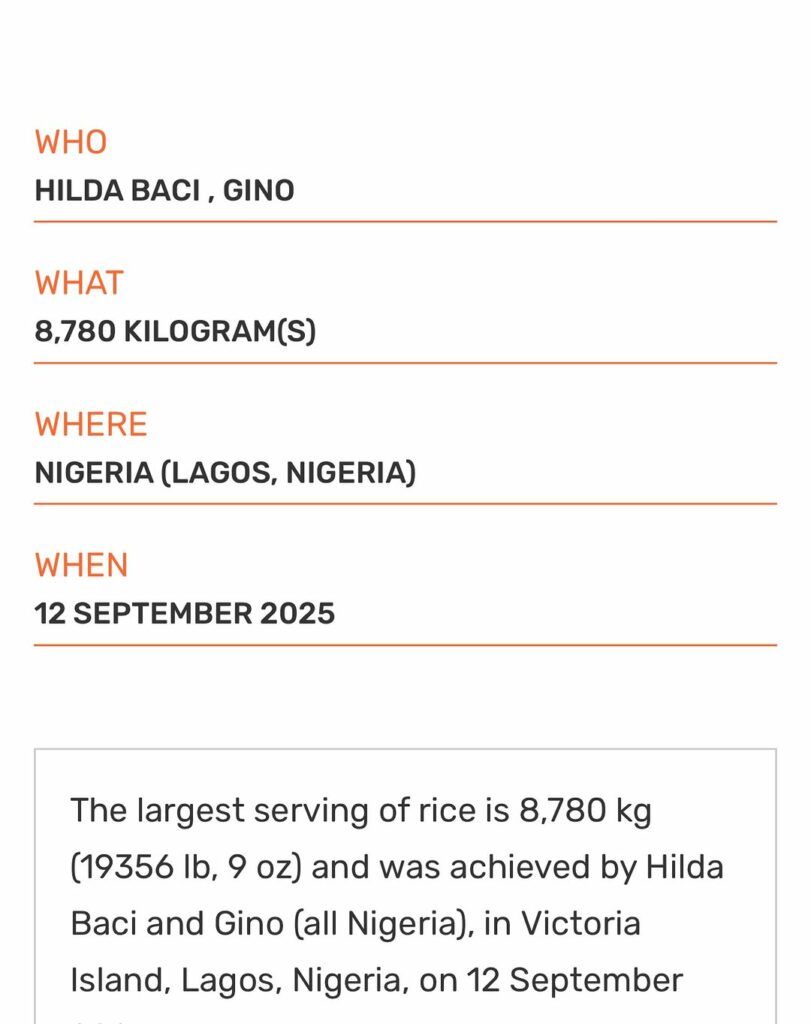Click the "(19356 lb, 9 oz)" conversion text
Image resolution: width=811 pixels, height=1024 pixels.
[187, 866]
